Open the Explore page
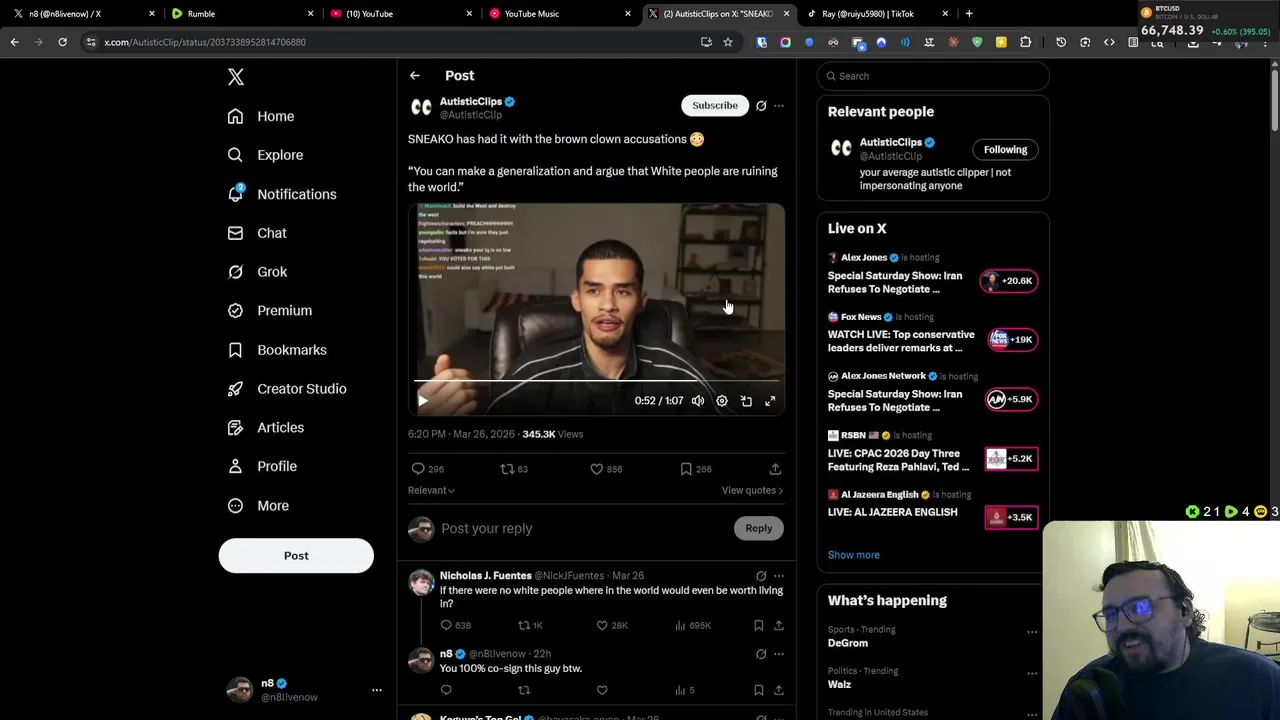 pyautogui.click(x=264, y=155)
